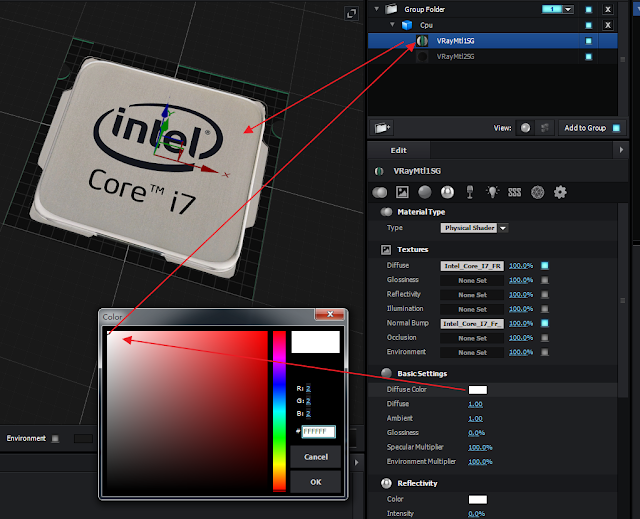The image size is (640, 519).
Task: Click the panel expand arrow right of the color dialog
Action: [x=356, y=462]
